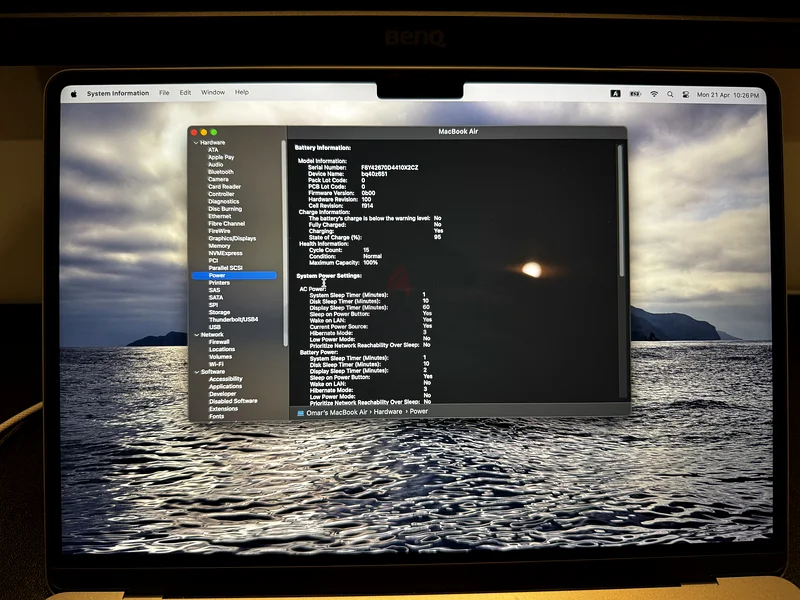The image size is (800, 600).
Task: Click Power in the path bar
Action: [x=419, y=411]
